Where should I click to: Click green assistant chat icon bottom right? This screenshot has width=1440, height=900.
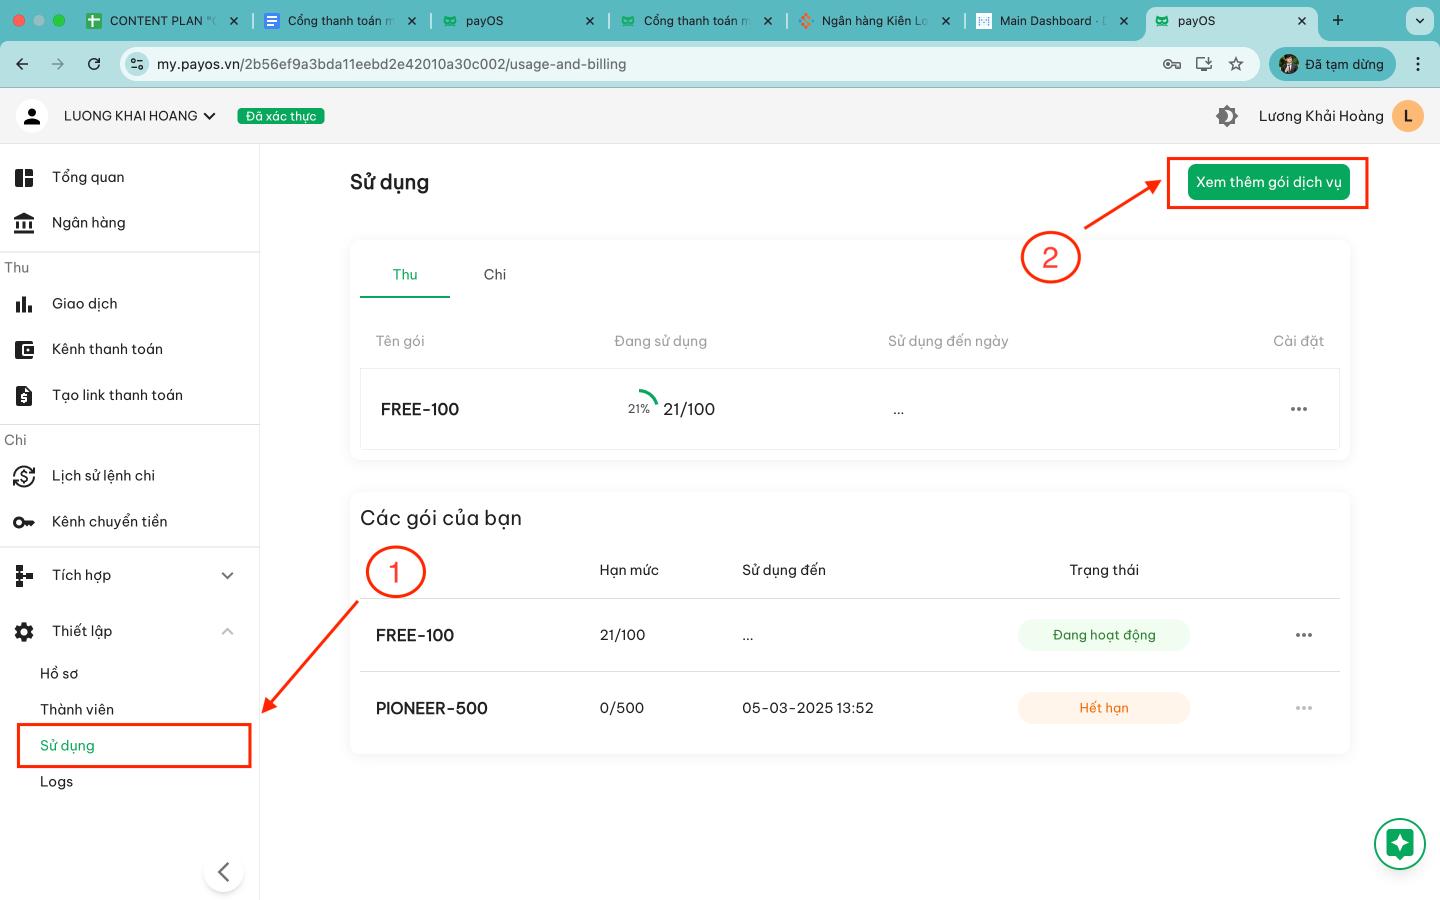1399,844
